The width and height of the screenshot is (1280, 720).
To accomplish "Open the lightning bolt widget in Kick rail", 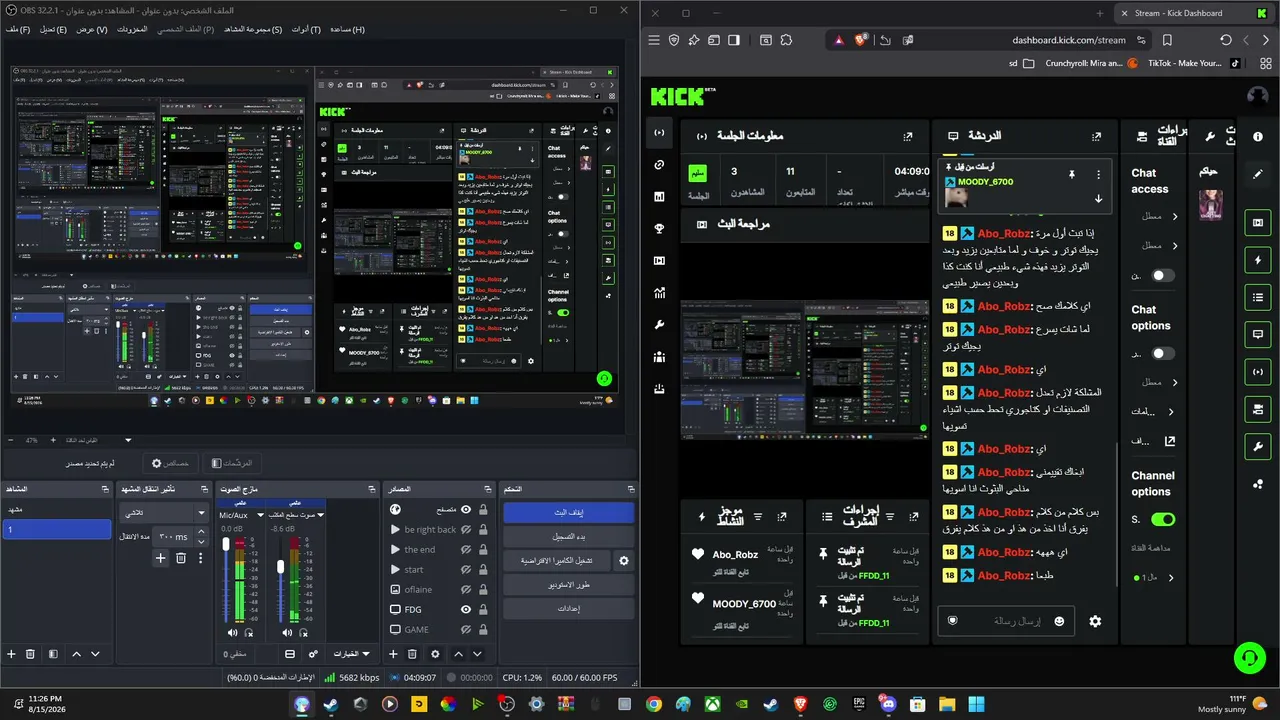I will (x=1258, y=260).
